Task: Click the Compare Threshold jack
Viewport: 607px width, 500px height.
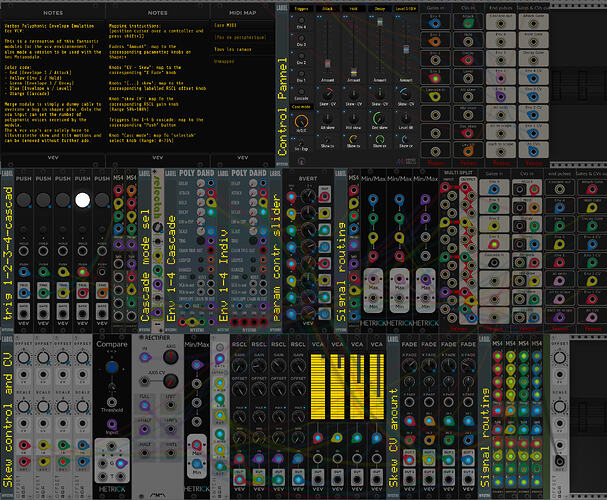Action: [x=112, y=402]
